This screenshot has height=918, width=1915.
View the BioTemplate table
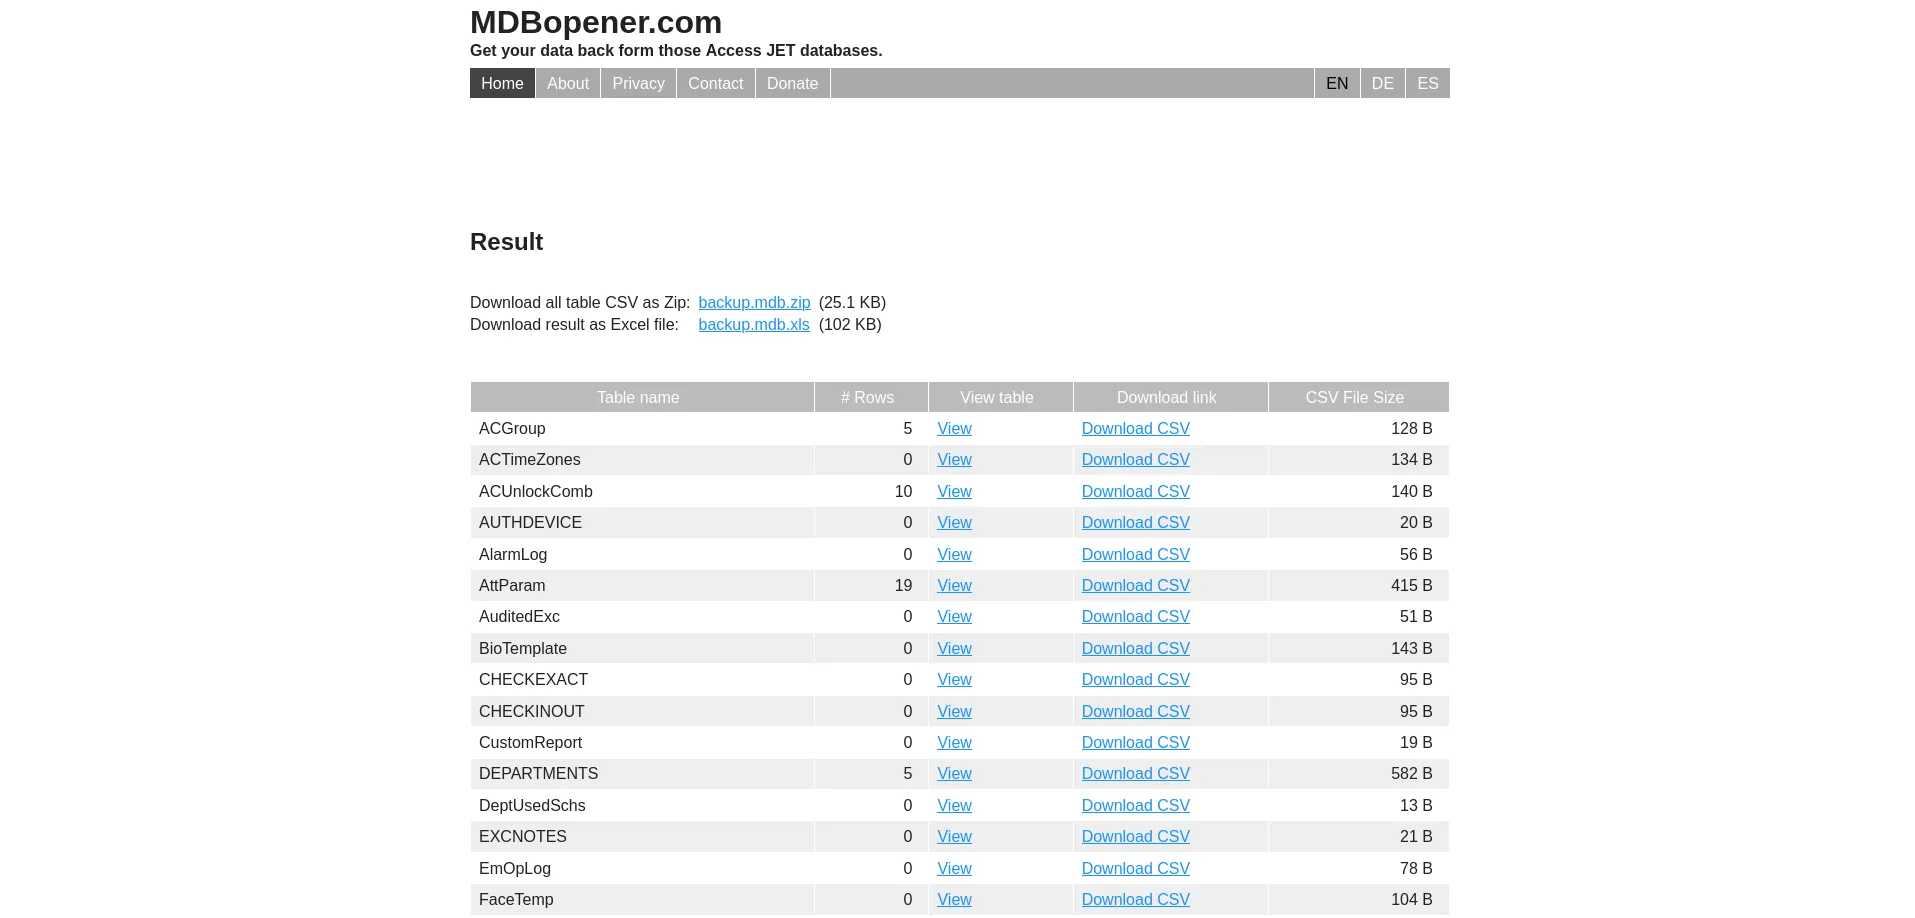click(954, 648)
